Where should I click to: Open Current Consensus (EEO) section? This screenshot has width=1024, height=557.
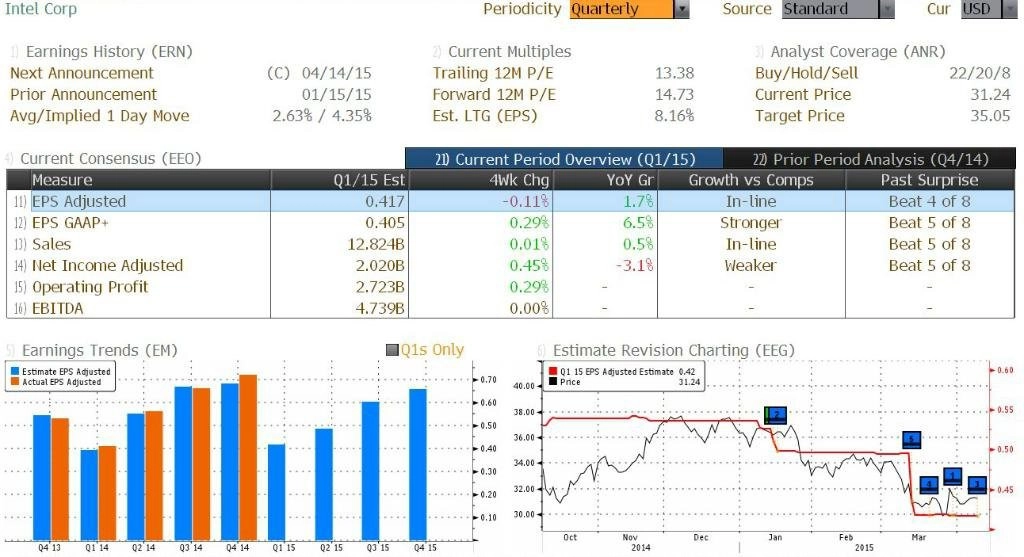[x=110, y=159]
